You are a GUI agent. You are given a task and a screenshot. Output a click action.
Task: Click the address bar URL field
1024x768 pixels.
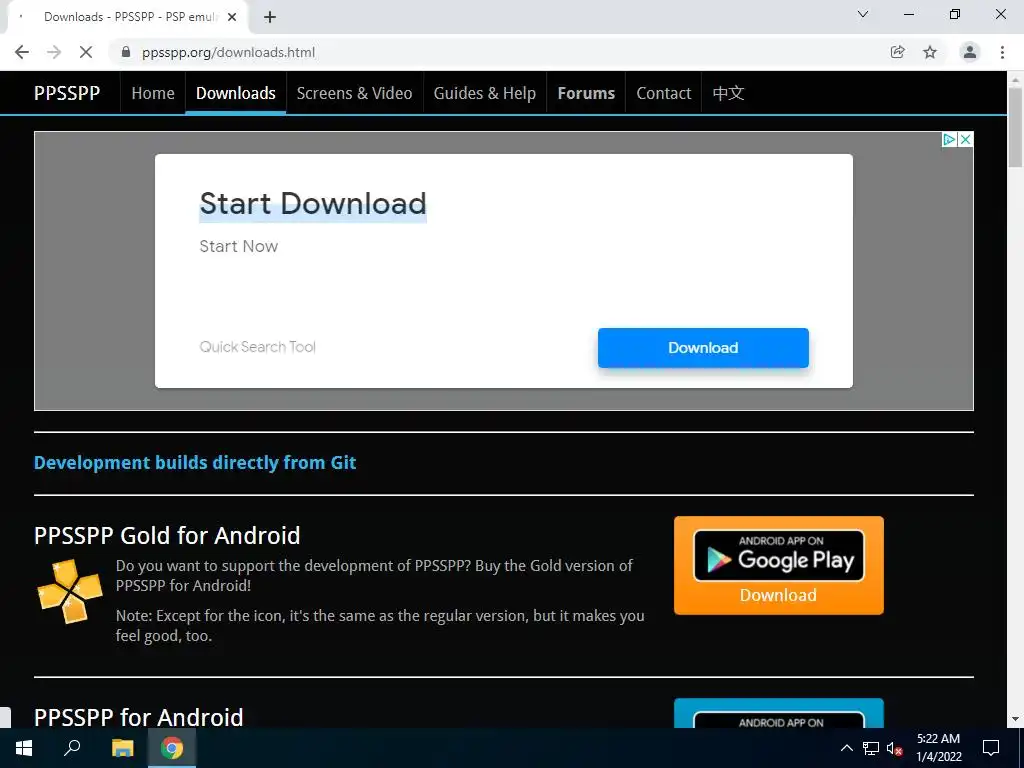pos(496,52)
